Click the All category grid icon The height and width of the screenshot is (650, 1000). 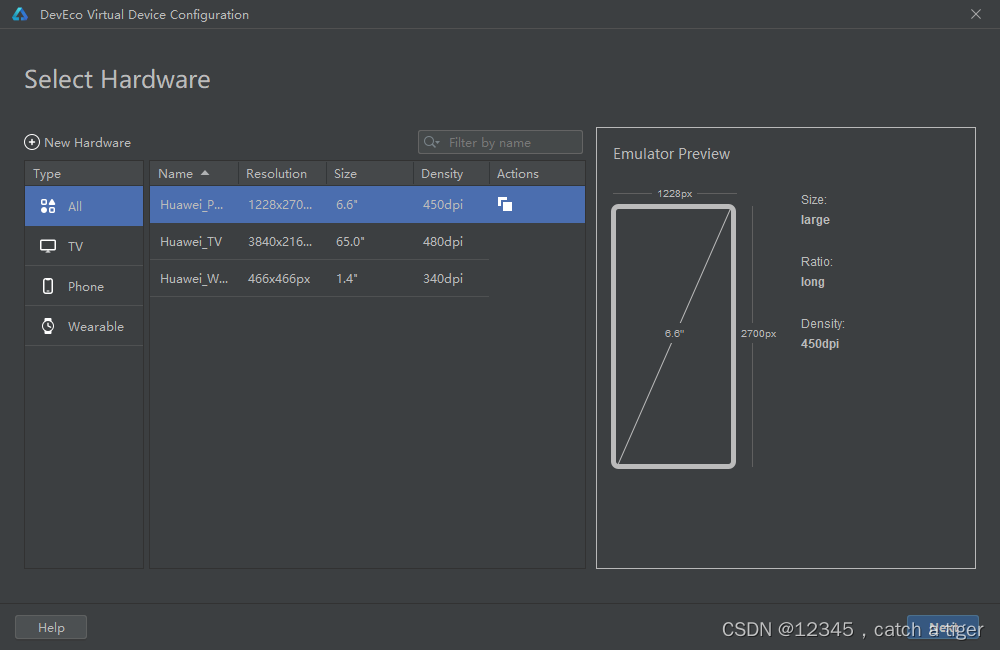(48, 206)
